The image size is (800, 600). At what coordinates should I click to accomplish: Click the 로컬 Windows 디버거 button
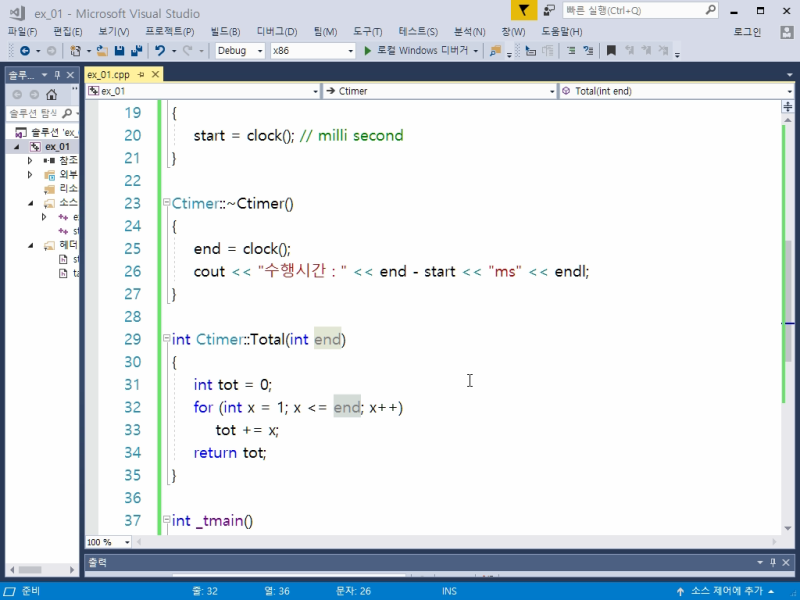[x=422, y=51]
